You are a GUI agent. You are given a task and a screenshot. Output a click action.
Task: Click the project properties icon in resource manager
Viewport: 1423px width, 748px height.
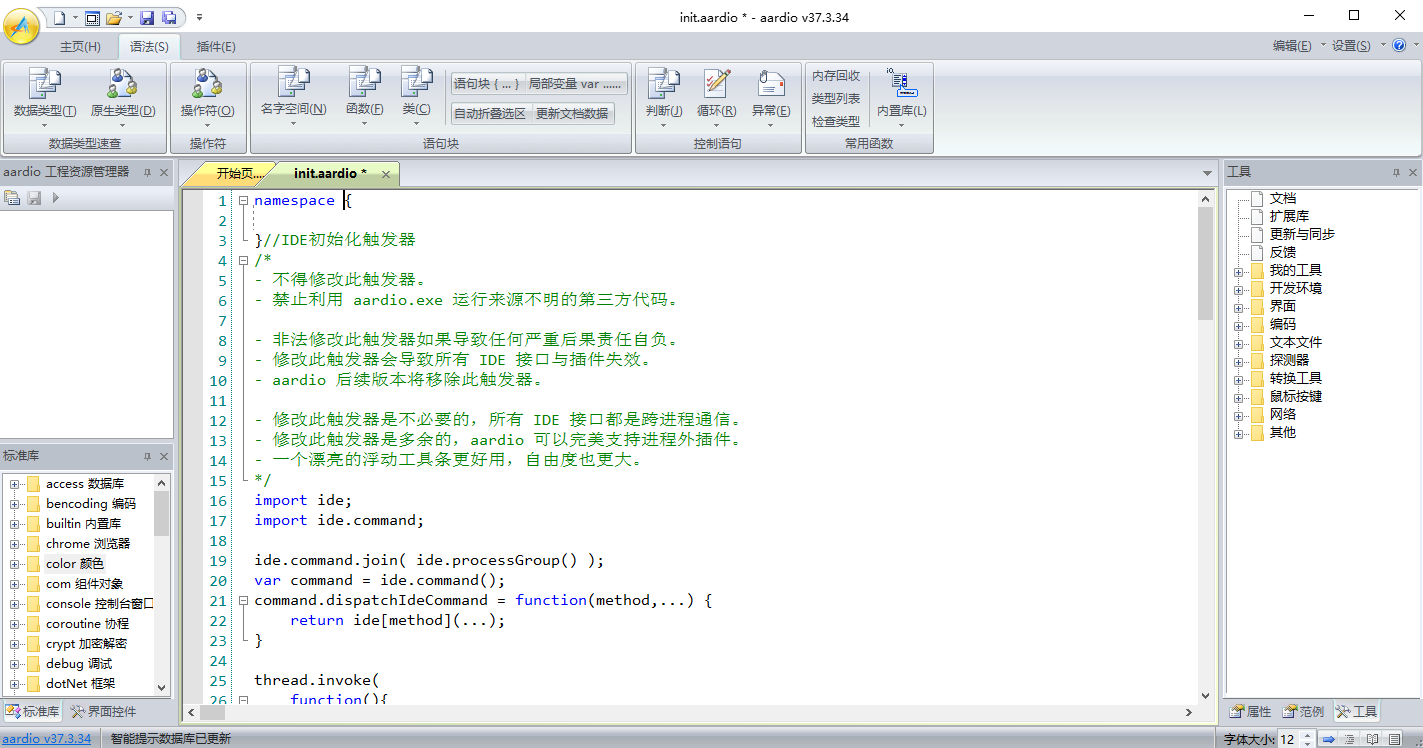click(13, 198)
